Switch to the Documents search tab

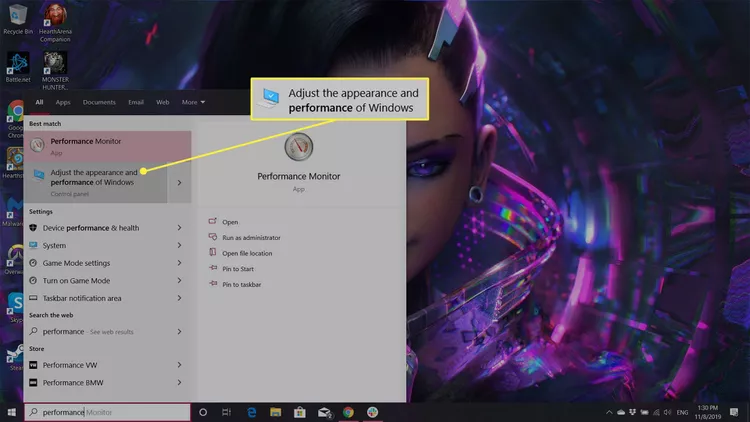coord(99,102)
